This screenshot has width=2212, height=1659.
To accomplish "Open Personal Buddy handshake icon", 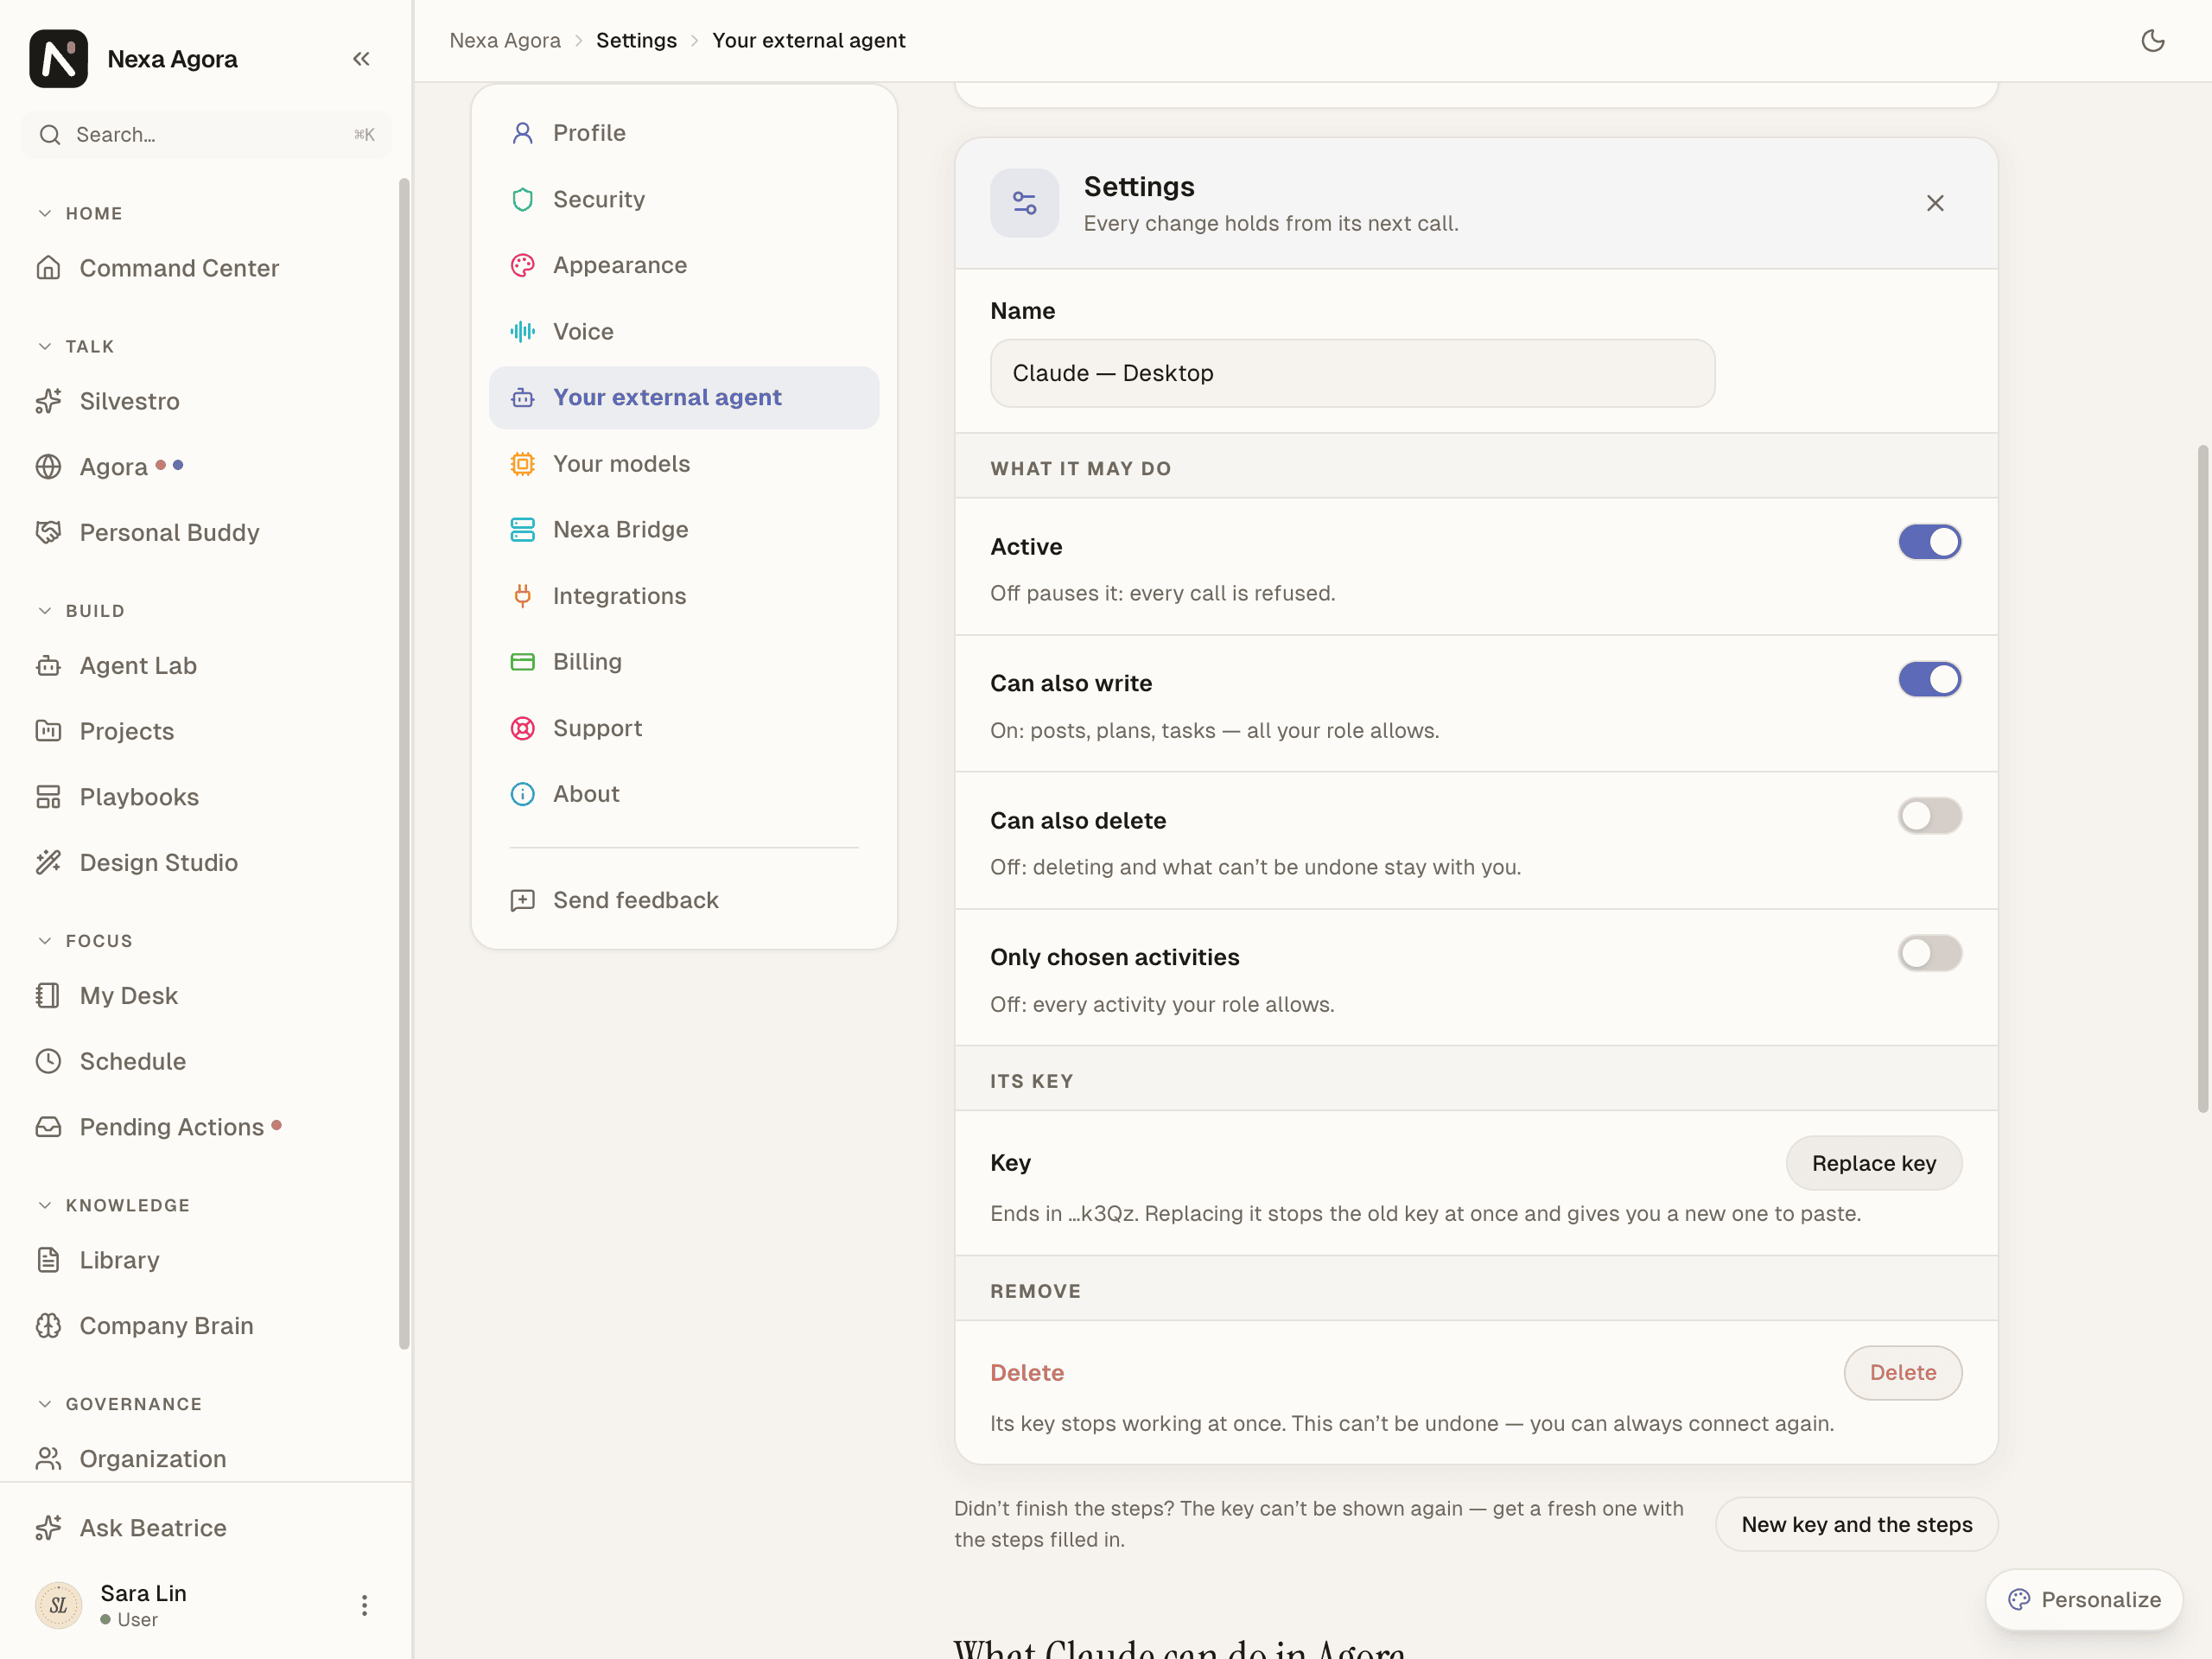I will coord(48,533).
